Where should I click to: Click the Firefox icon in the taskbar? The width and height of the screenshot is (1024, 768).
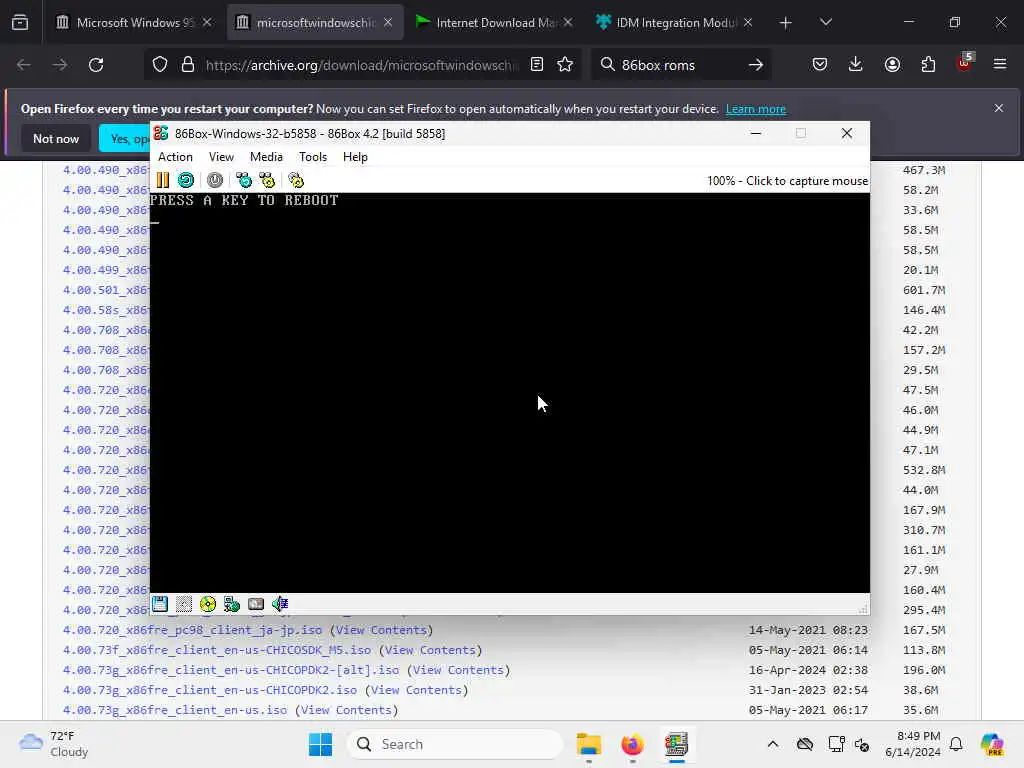tap(632, 744)
